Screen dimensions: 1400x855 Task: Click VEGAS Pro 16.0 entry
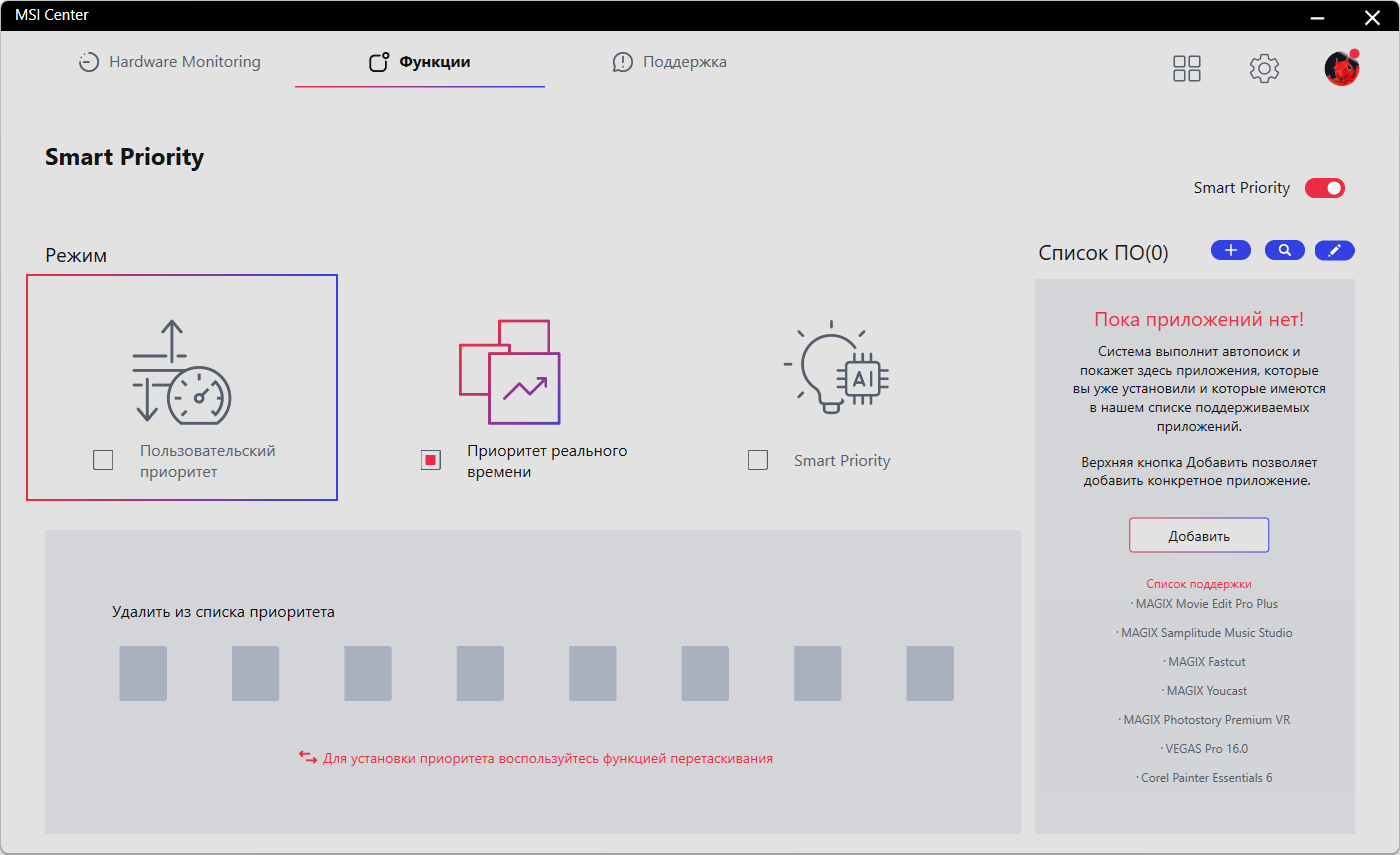[1205, 749]
